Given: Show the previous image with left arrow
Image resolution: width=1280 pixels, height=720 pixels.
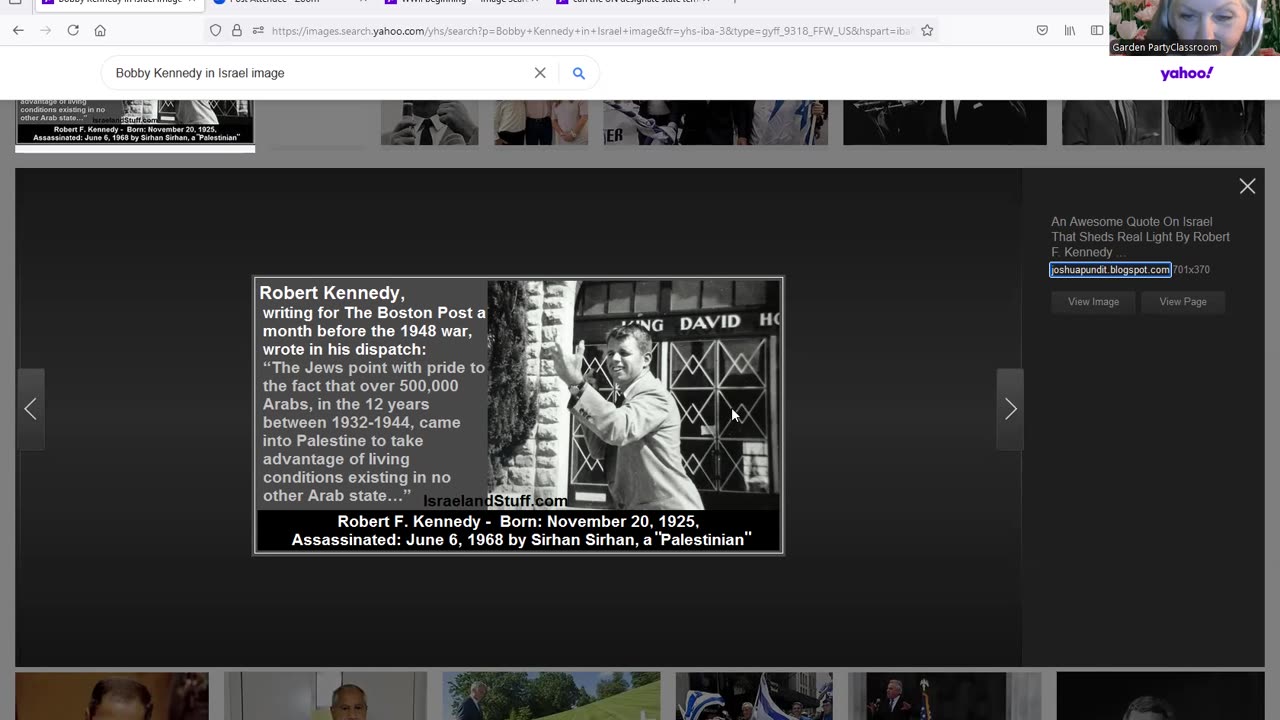Looking at the screenshot, I should pyautogui.click(x=30, y=409).
